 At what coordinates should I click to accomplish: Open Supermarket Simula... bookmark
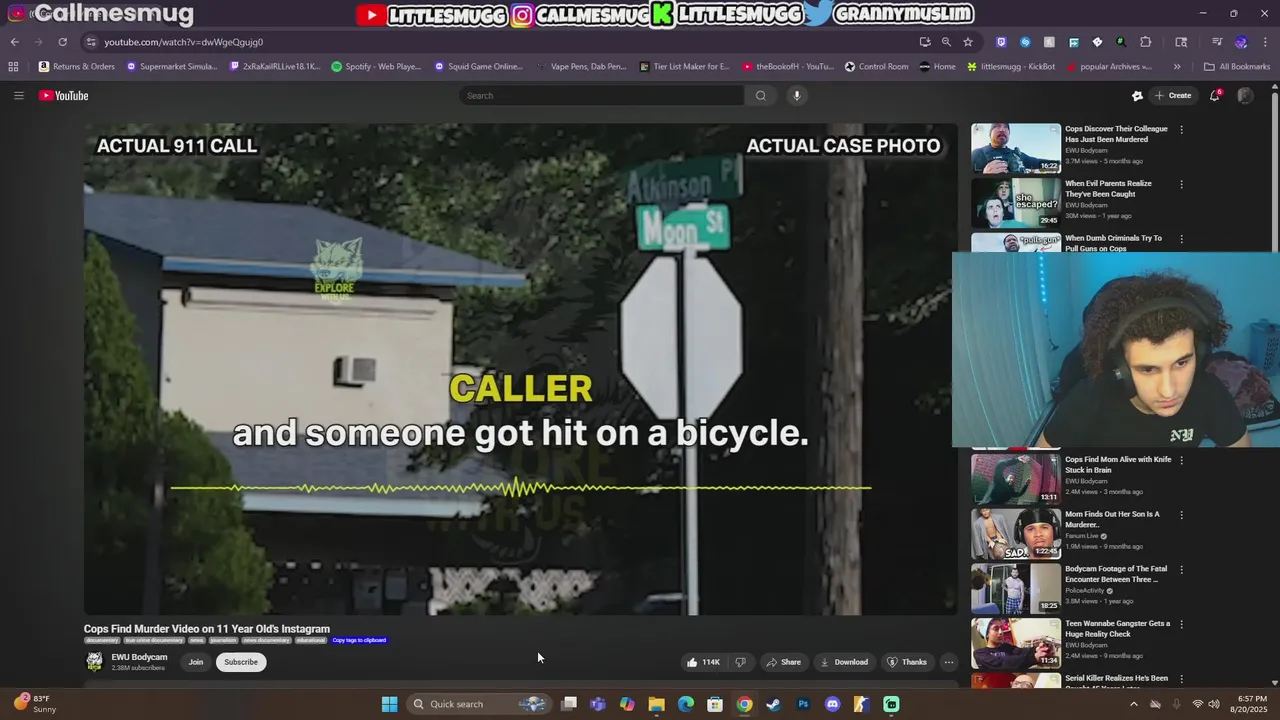pyautogui.click(x=172, y=67)
